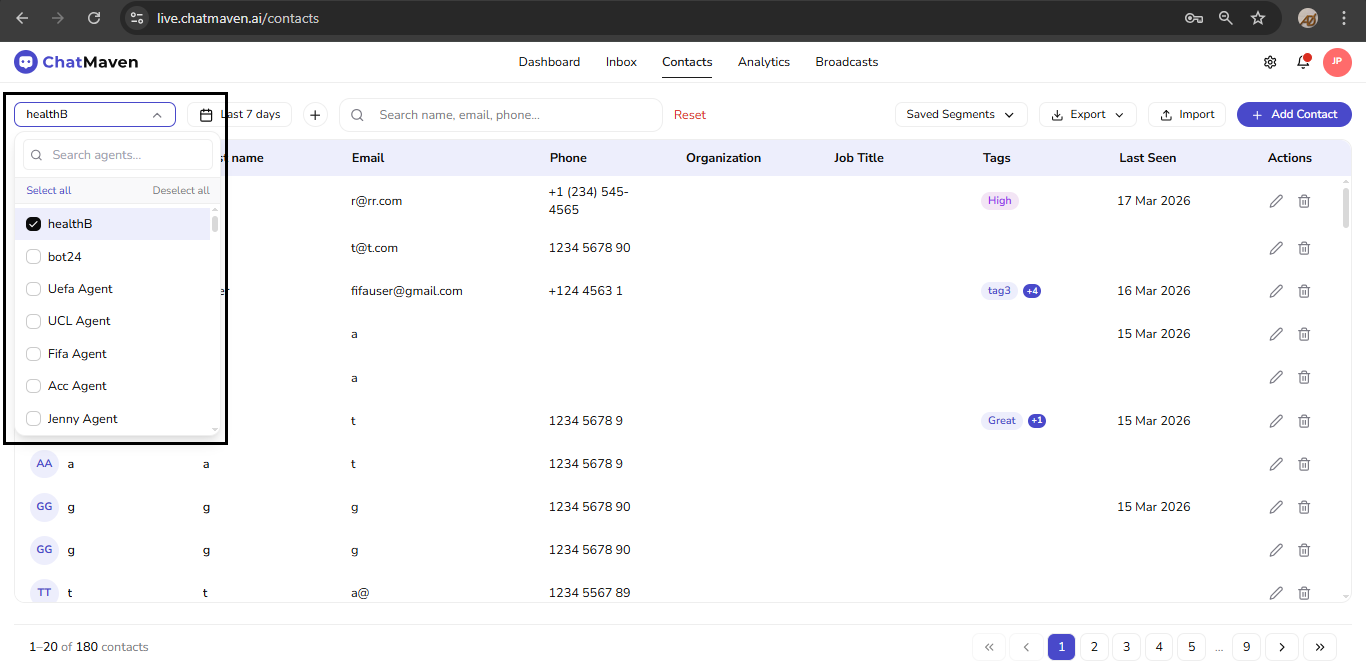This screenshot has height=668, width=1366.
Task: Delete the t@t.com contact trash icon
Action: pos(1304,248)
